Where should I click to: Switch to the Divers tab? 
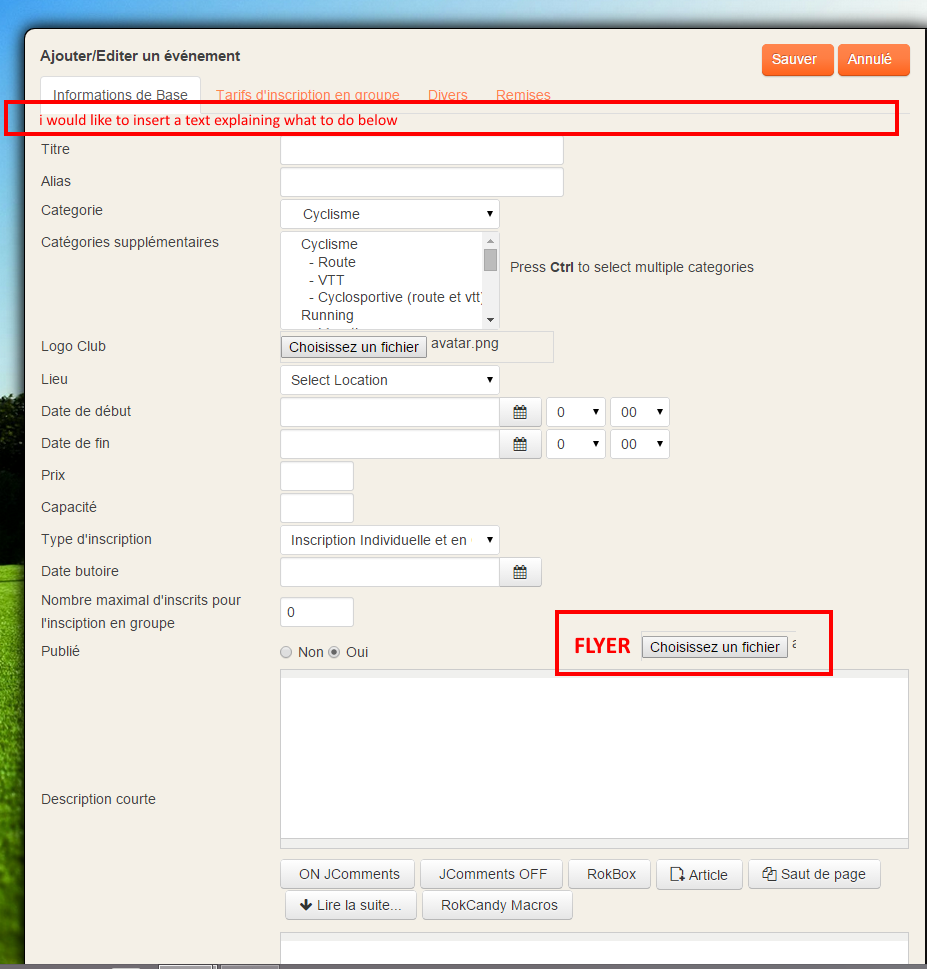click(x=447, y=95)
